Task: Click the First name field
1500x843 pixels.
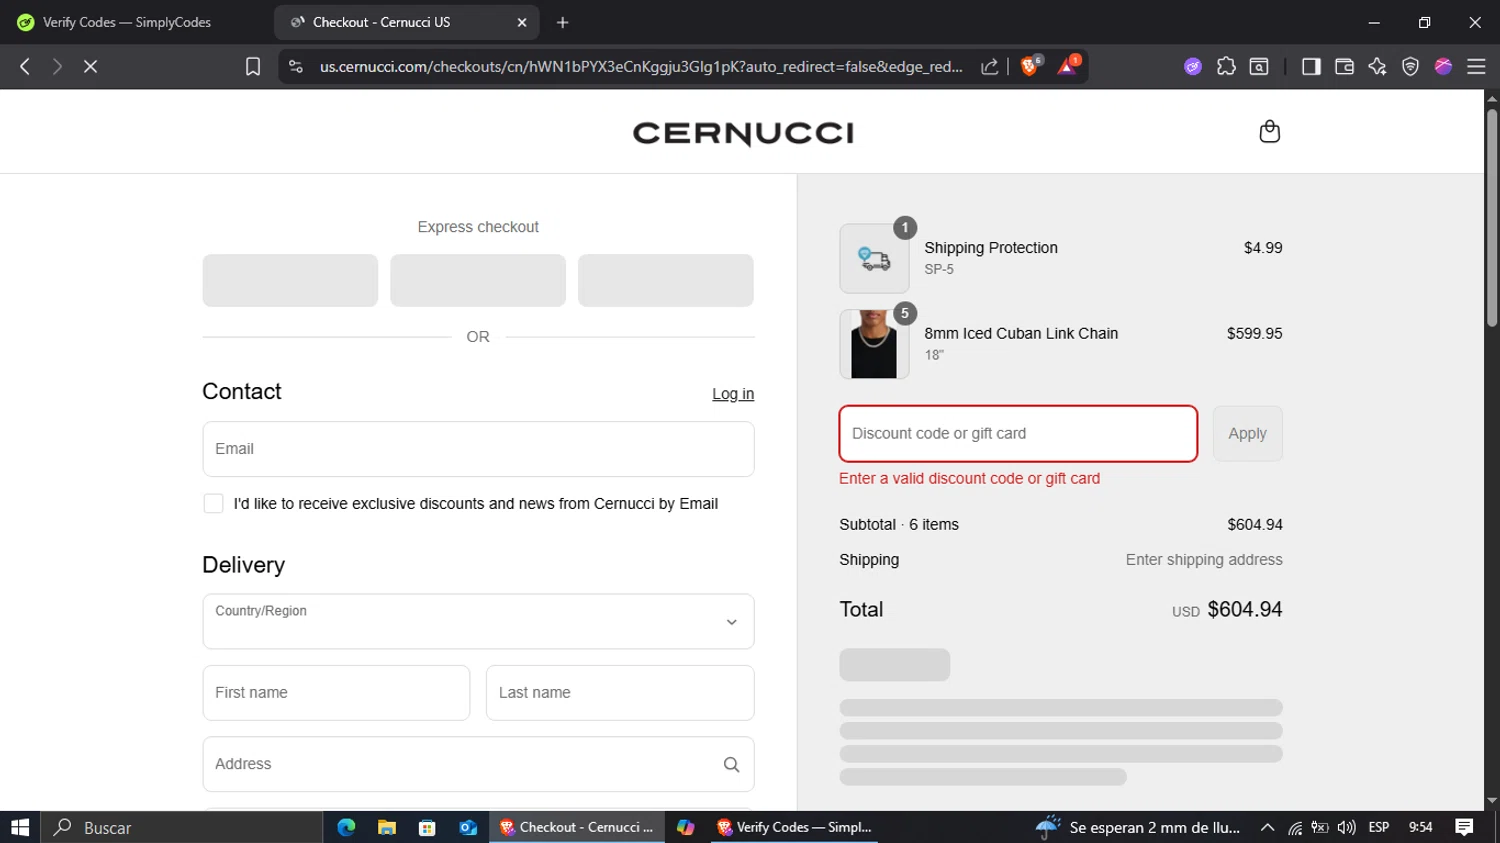Action: (x=336, y=692)
